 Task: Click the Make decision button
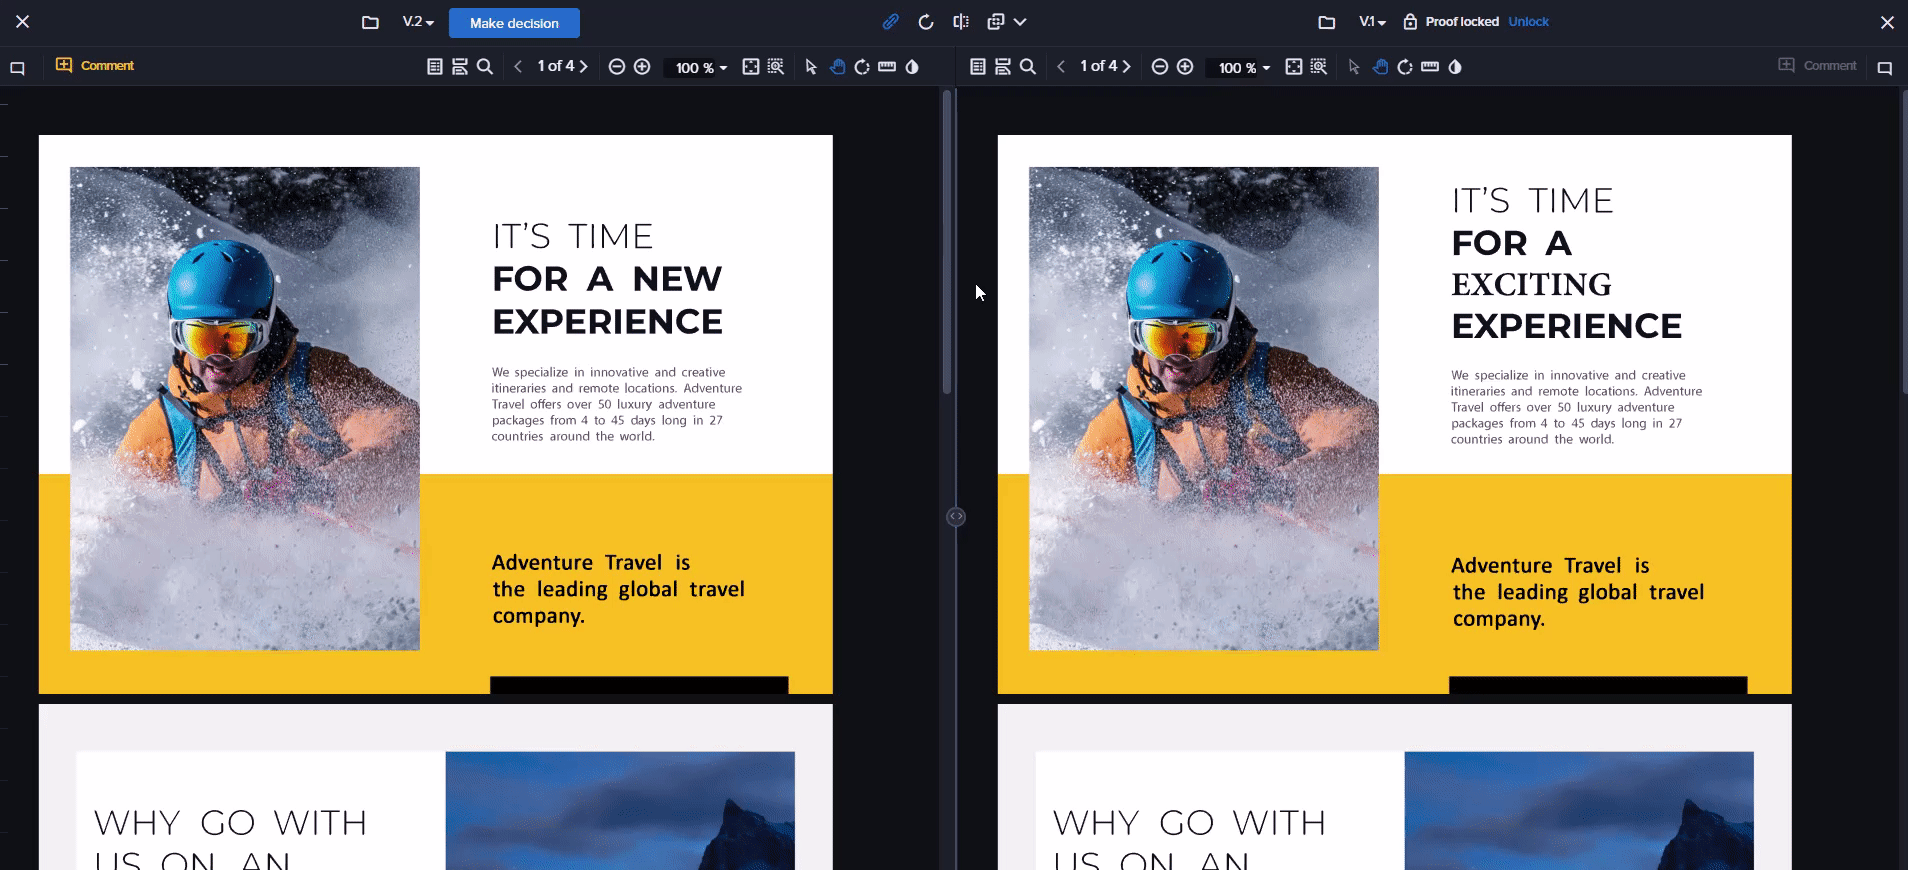514,23
